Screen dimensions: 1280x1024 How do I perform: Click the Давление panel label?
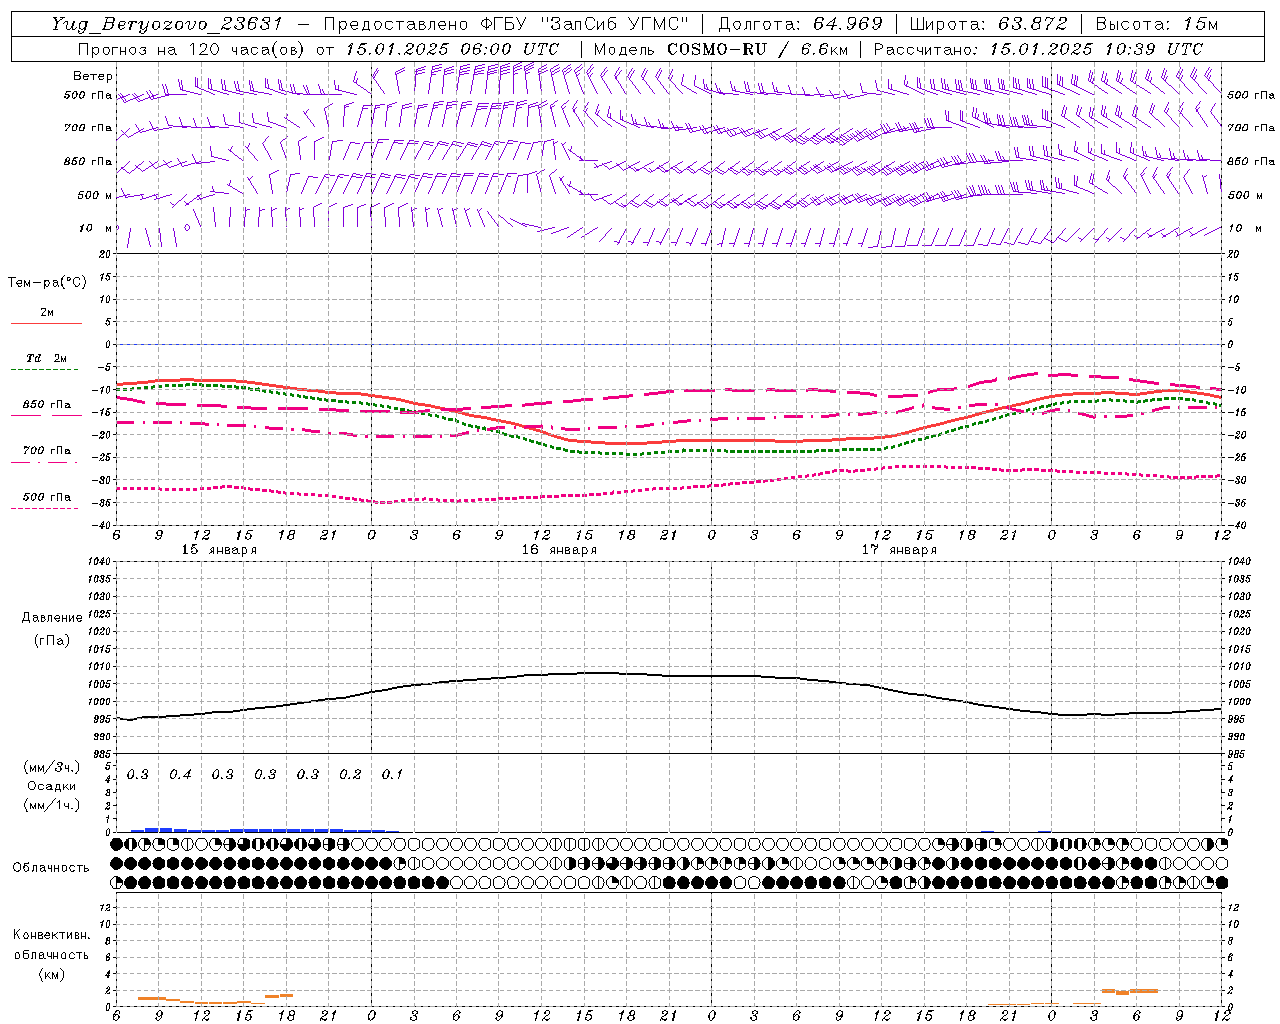pyautogui.click(x=52, y=618)
